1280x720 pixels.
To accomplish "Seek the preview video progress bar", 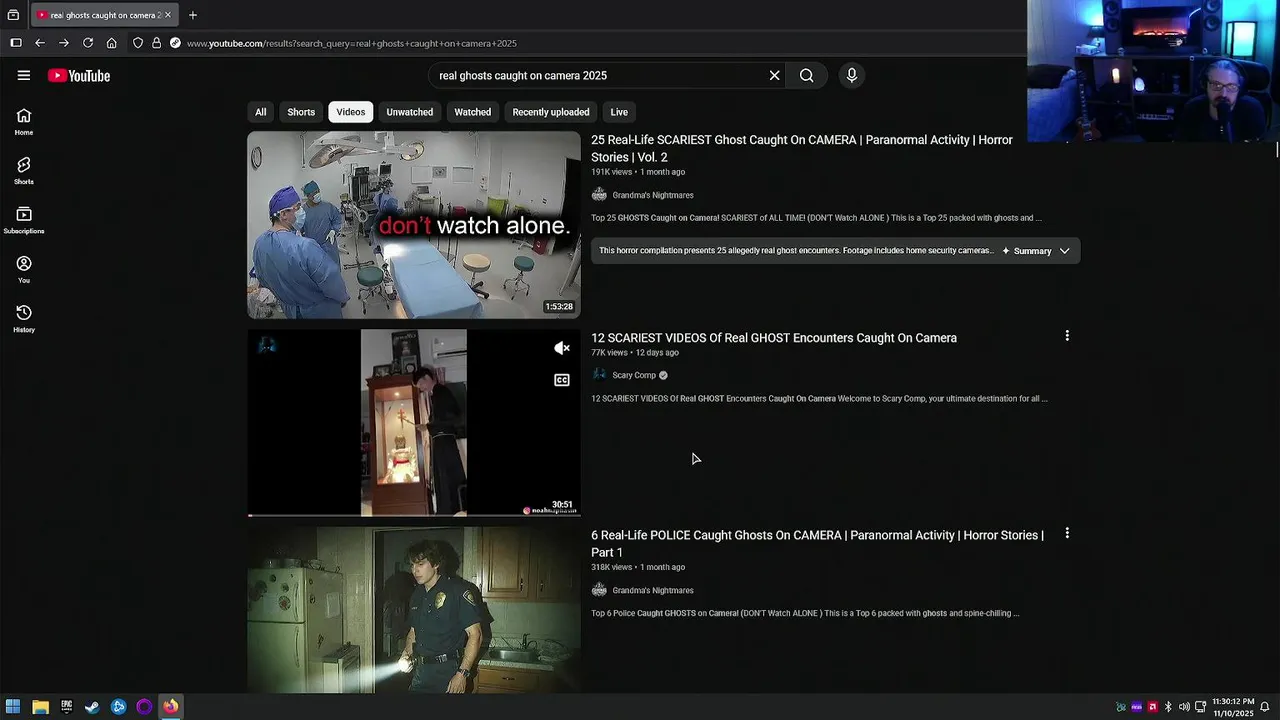I will (x=414, y=515).
